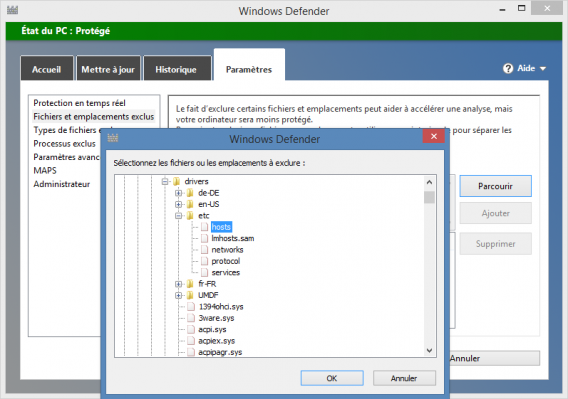Click the en-US folder icon
This screenshot has width=568, height=399.
tap(190, 204)
